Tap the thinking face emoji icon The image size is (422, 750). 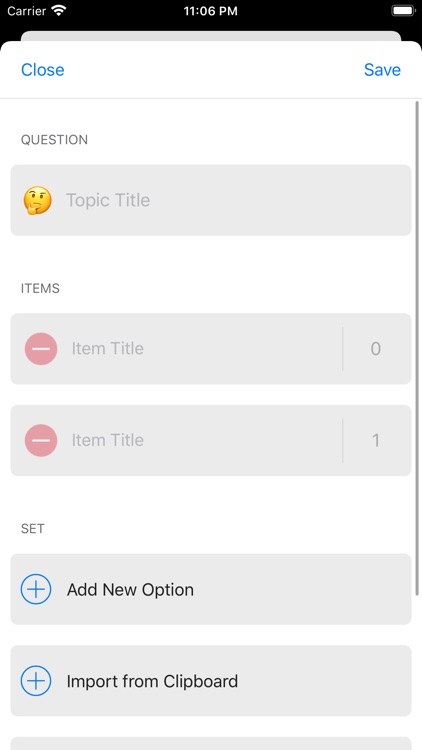coord(37,200)
